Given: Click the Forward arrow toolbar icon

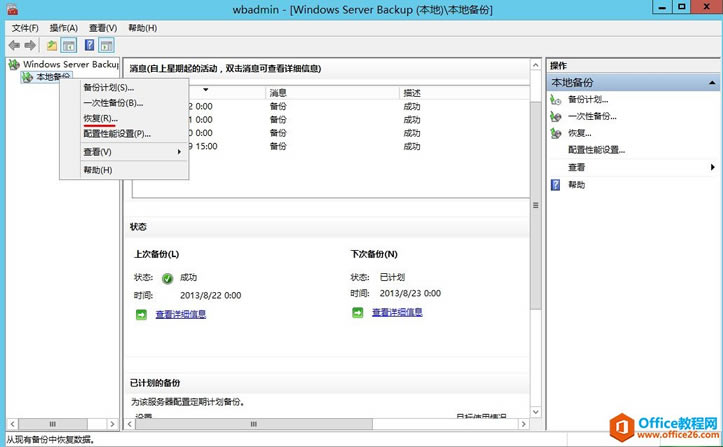Looking at the screenshot, I should 30,45.
